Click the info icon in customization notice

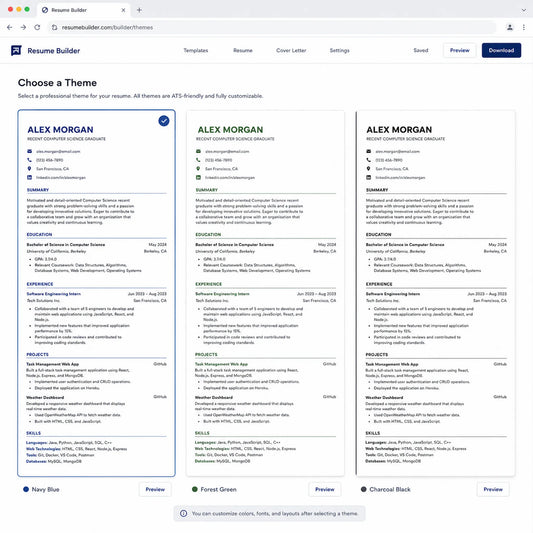click(x=183, y=513)
